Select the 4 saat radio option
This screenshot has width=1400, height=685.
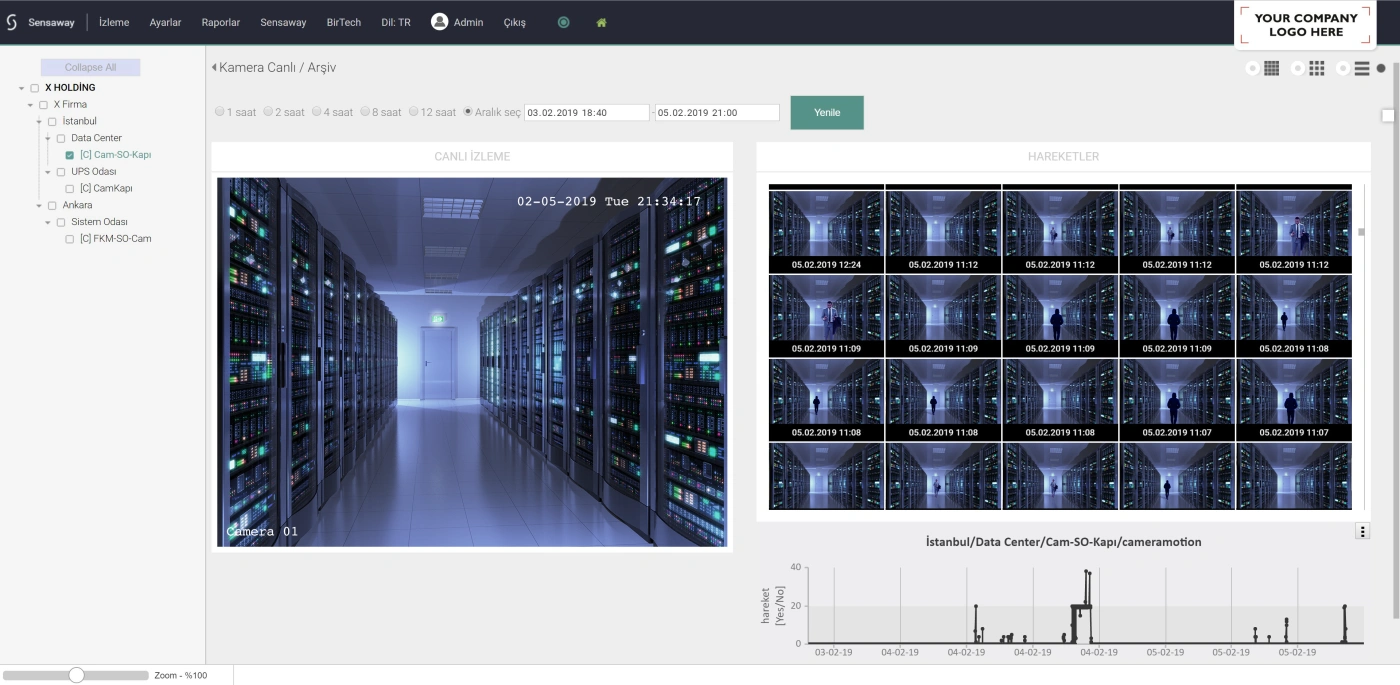pos(316,112)
